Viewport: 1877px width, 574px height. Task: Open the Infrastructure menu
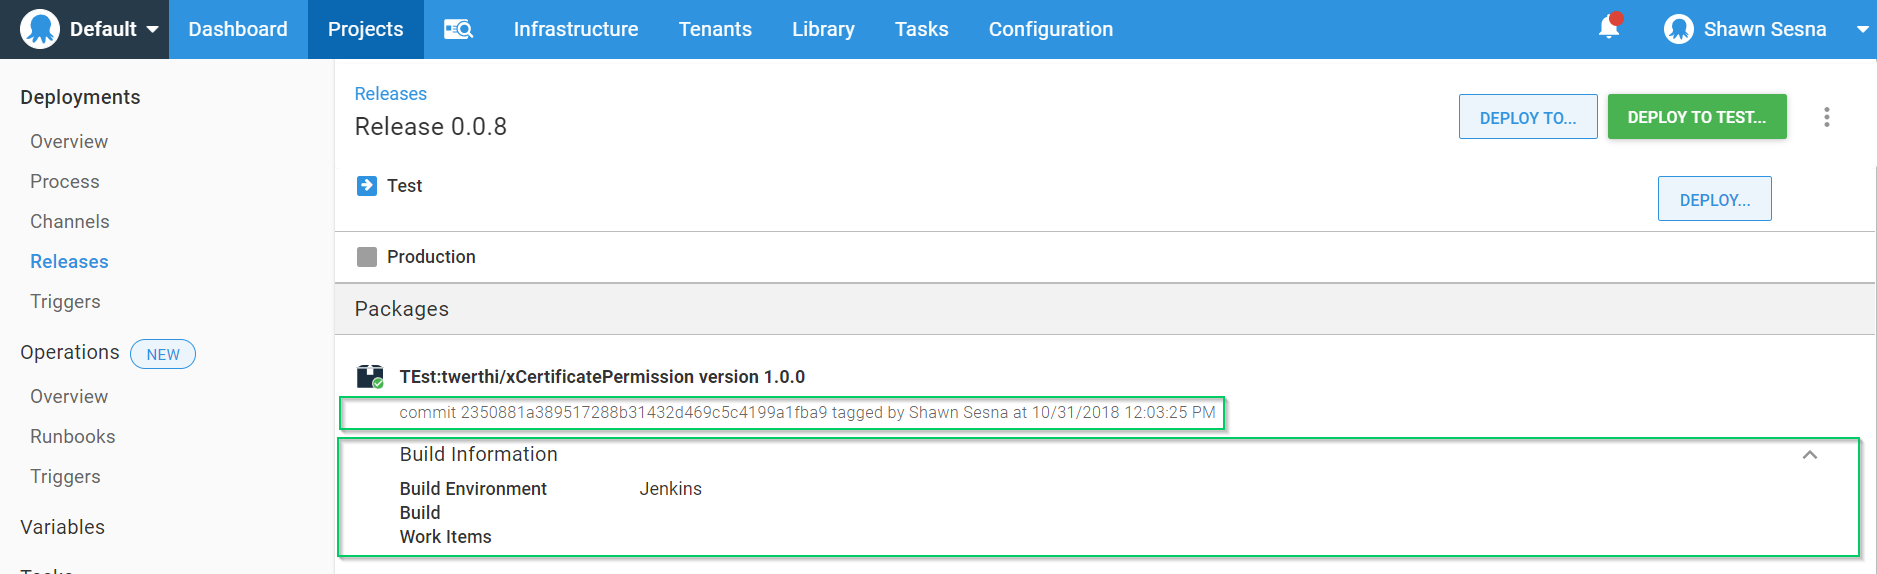[x=575, y=29]
